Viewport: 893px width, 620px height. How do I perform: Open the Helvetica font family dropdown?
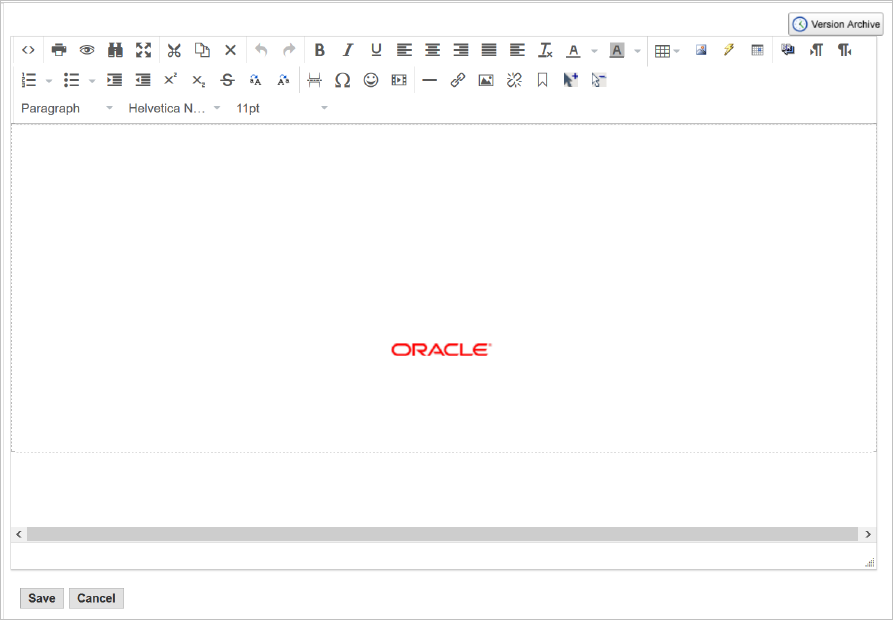coord(174,108)
